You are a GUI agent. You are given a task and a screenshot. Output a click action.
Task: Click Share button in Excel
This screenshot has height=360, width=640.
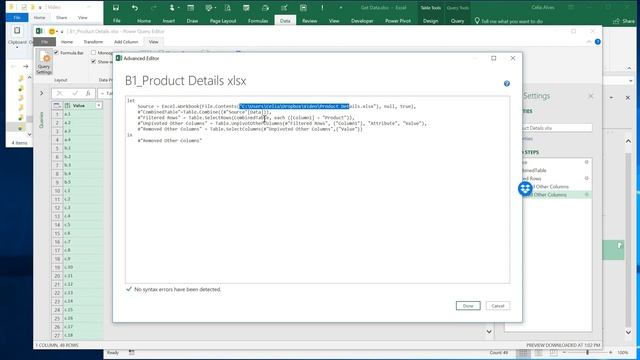[x=624, y=21]
